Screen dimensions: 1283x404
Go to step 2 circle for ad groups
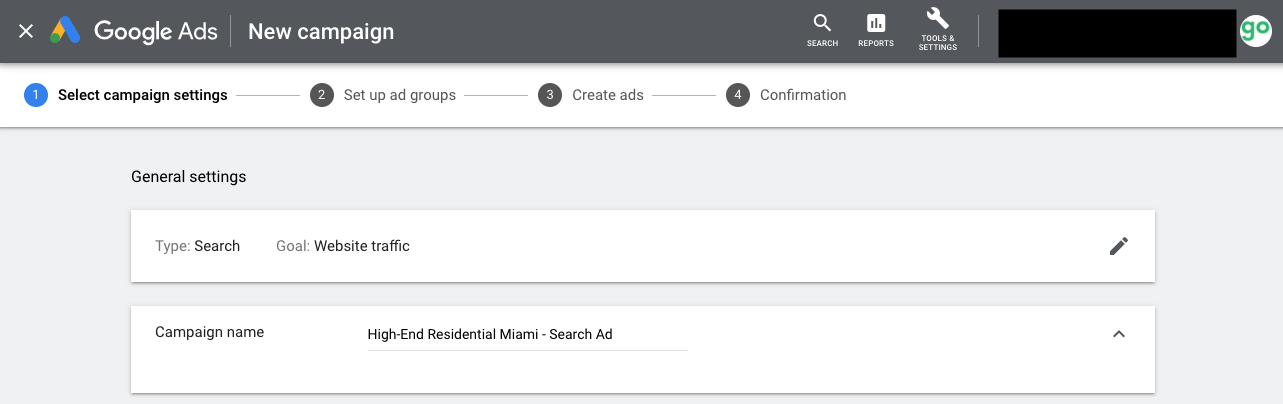click(x=321, y=95)
